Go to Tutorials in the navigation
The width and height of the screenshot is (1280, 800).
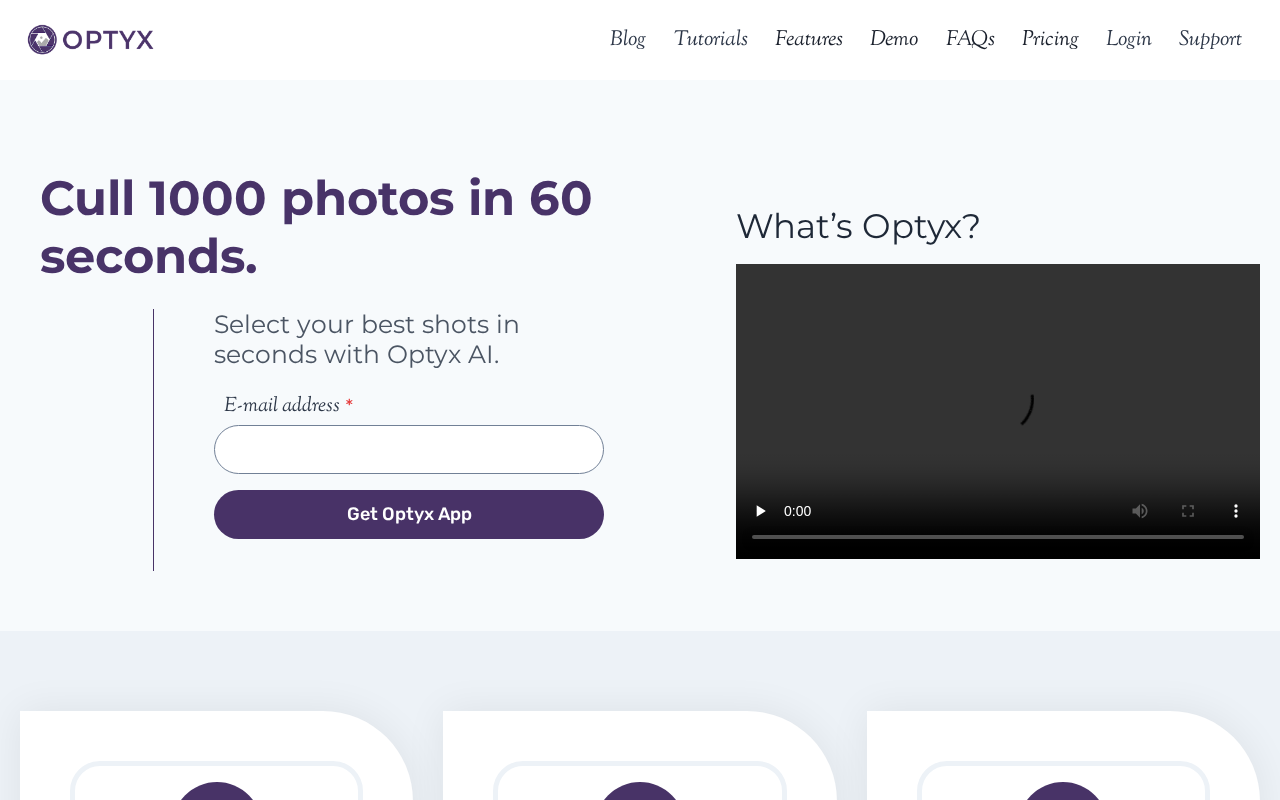point(710,39)
